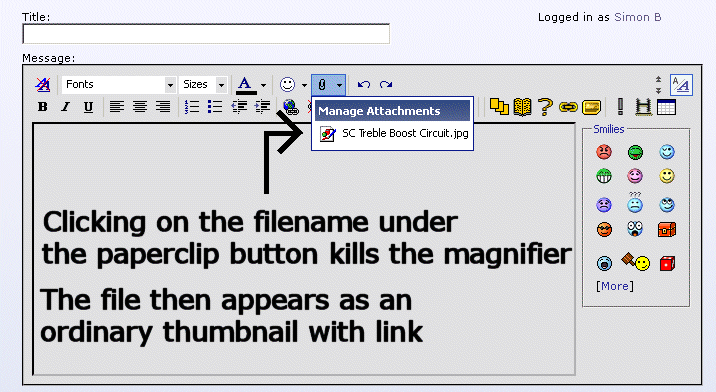Click the yellow overlapping squares icon
Screen dimensions: 716x392
(x=499, y=107)
